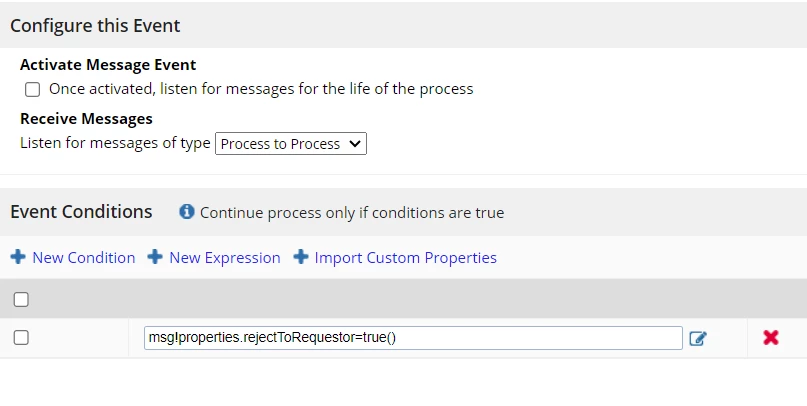Click the Event Conditions section heading
The image size is (807, 406).
81,211
